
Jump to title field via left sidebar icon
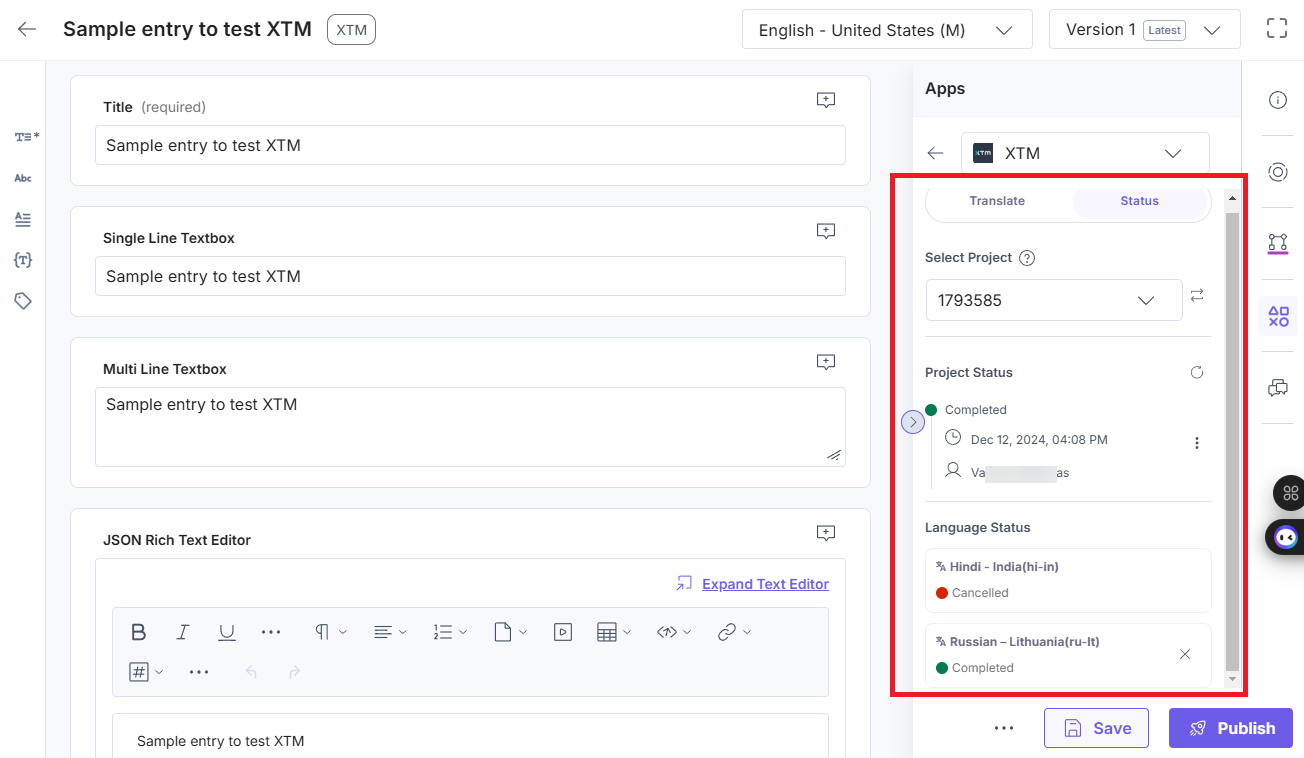26,136
